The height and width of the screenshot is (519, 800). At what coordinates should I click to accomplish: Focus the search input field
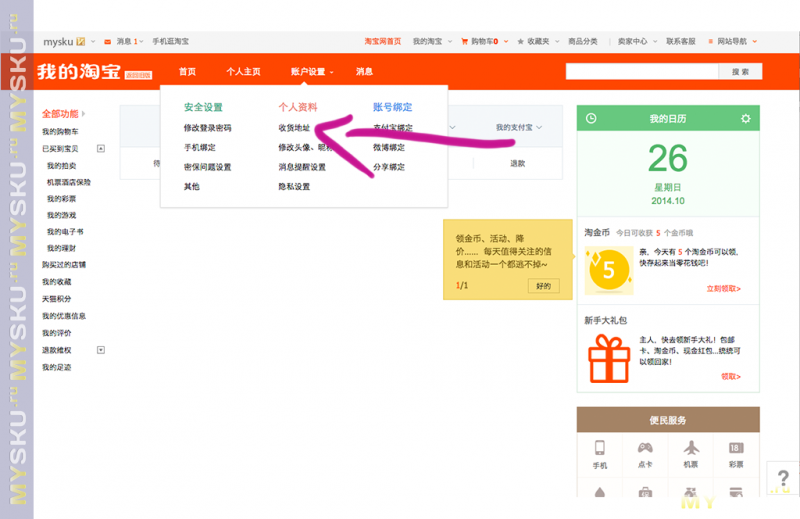[642, 71]
